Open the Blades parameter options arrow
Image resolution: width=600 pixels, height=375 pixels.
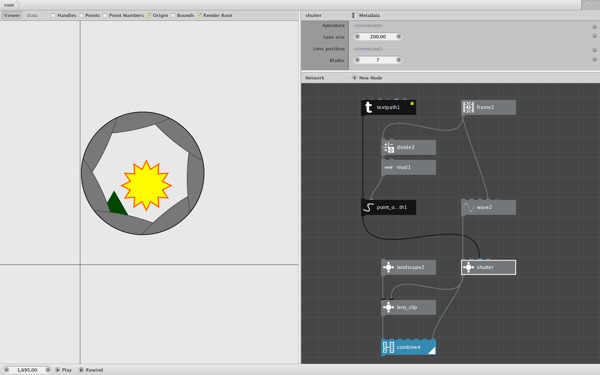coord(595,60)
